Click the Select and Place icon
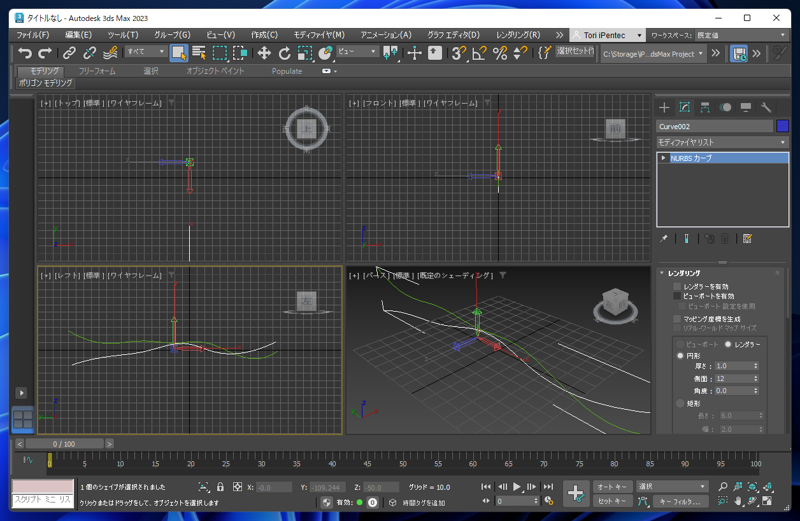The height and width of the screenshot is (521, 800). 325,53
